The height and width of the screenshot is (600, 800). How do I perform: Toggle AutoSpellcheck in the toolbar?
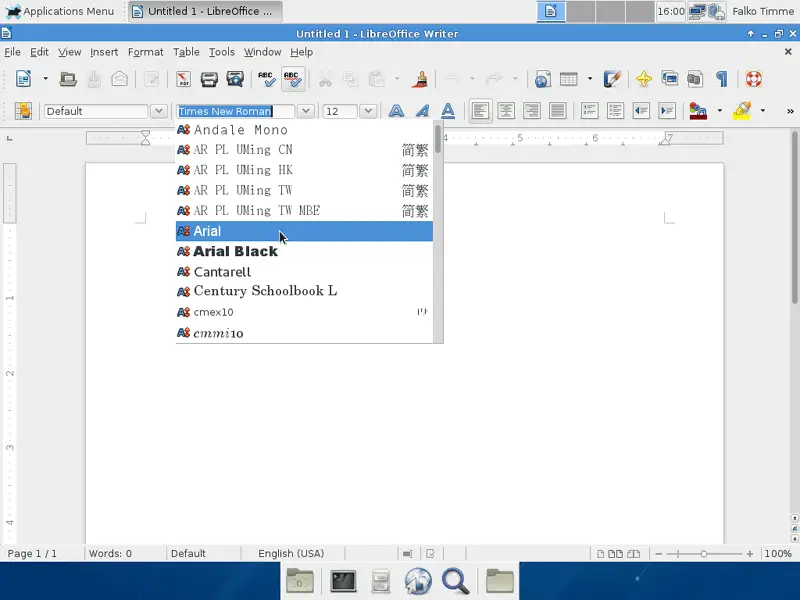(293, 79)
